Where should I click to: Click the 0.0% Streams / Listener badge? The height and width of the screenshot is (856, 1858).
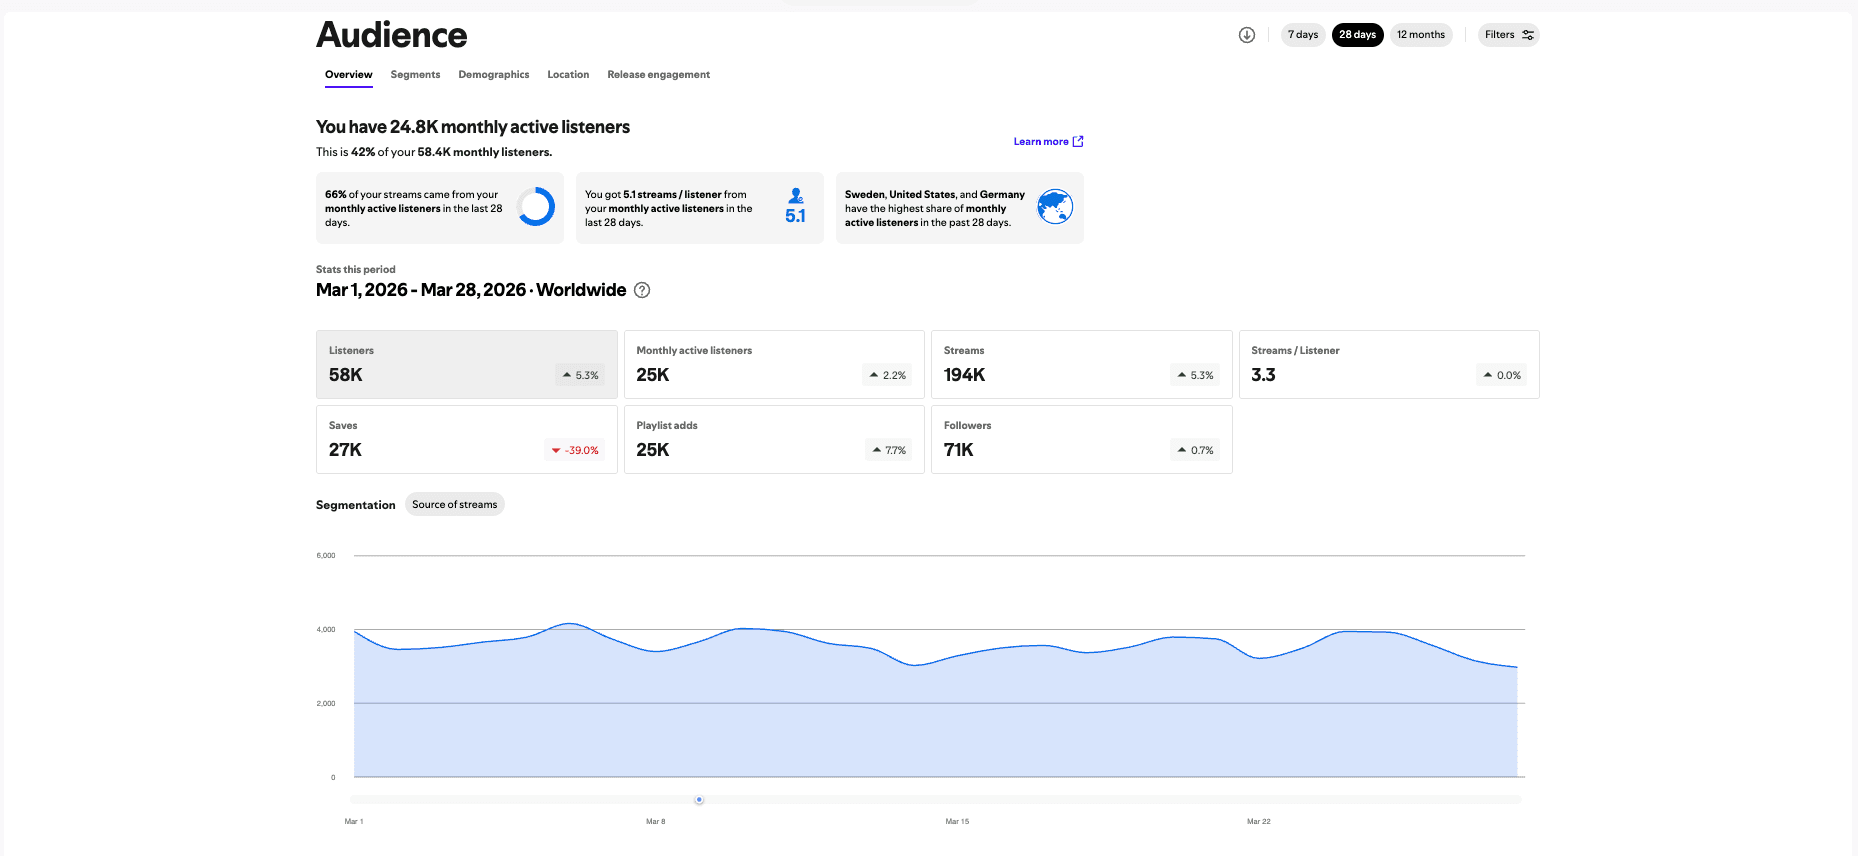(x=1502, y=376)
